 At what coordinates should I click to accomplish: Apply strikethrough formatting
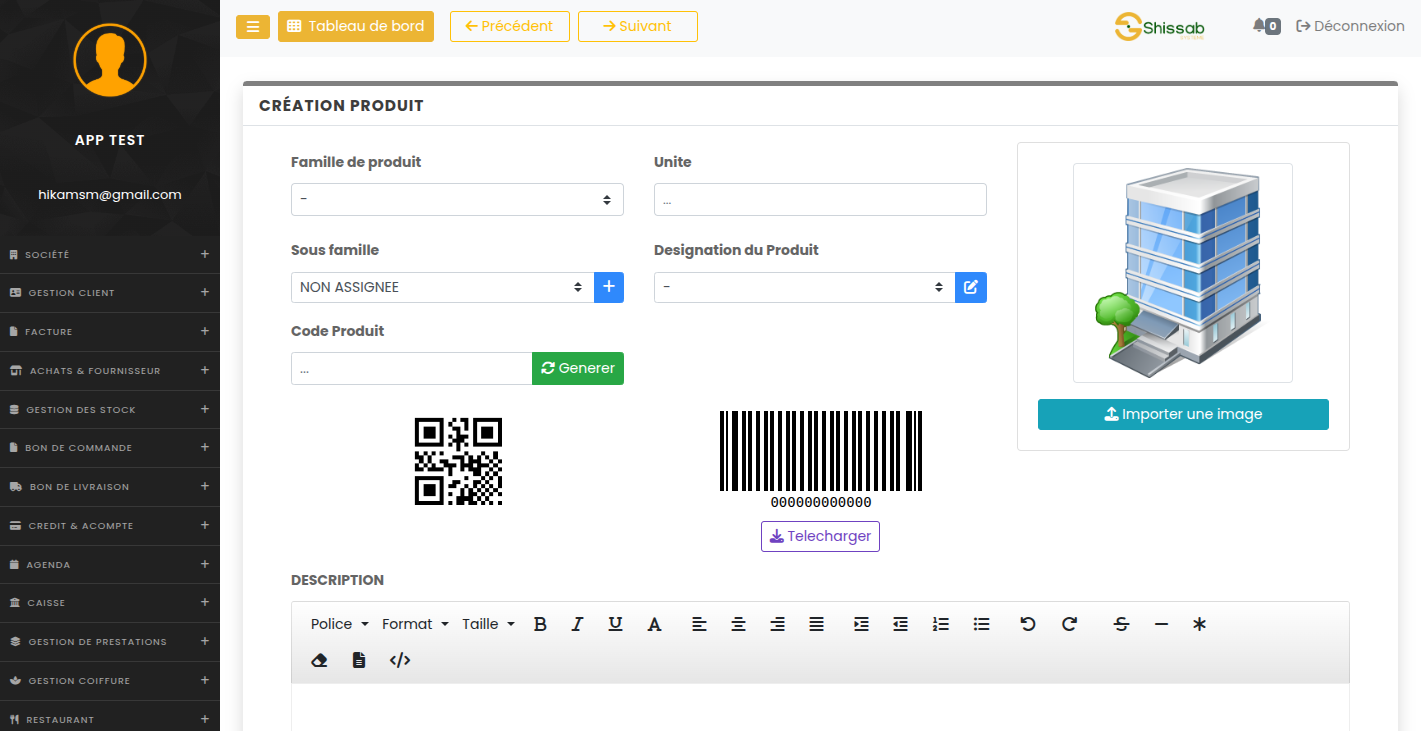pos(1121,624)
